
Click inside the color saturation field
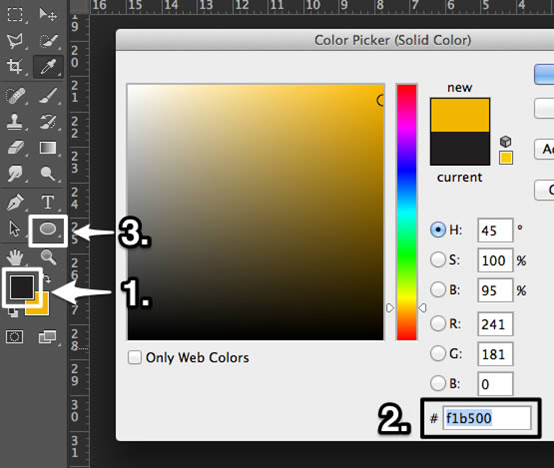pos(255,212)
